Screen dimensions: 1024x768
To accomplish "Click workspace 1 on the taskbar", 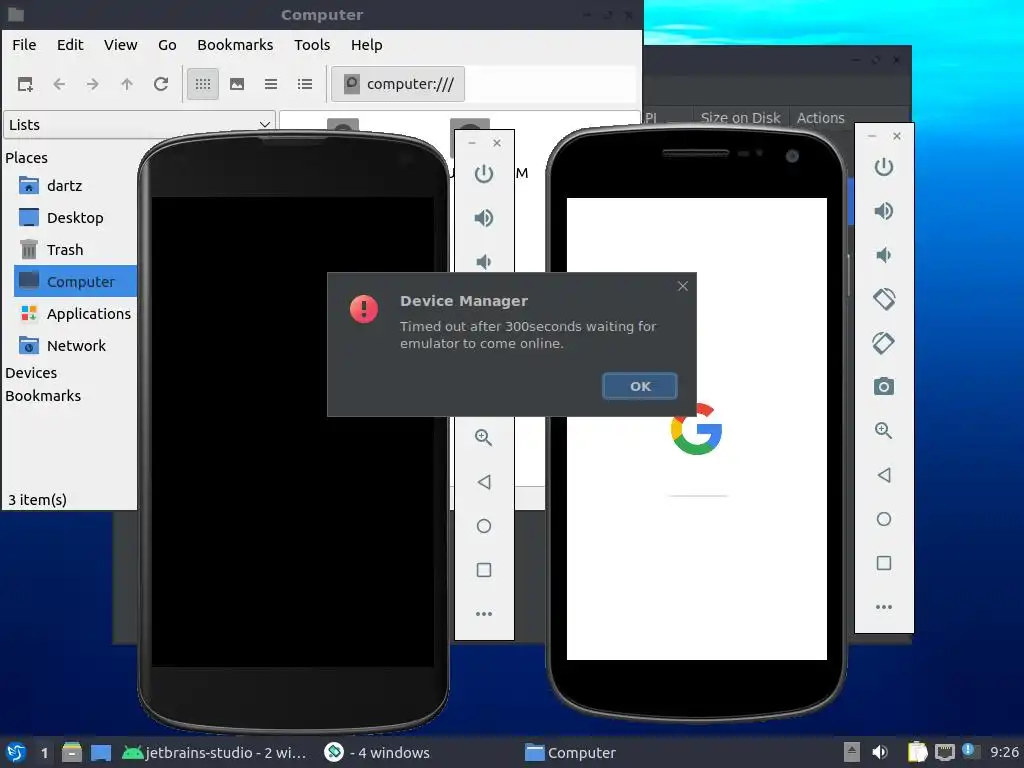I will click(44, 753).
